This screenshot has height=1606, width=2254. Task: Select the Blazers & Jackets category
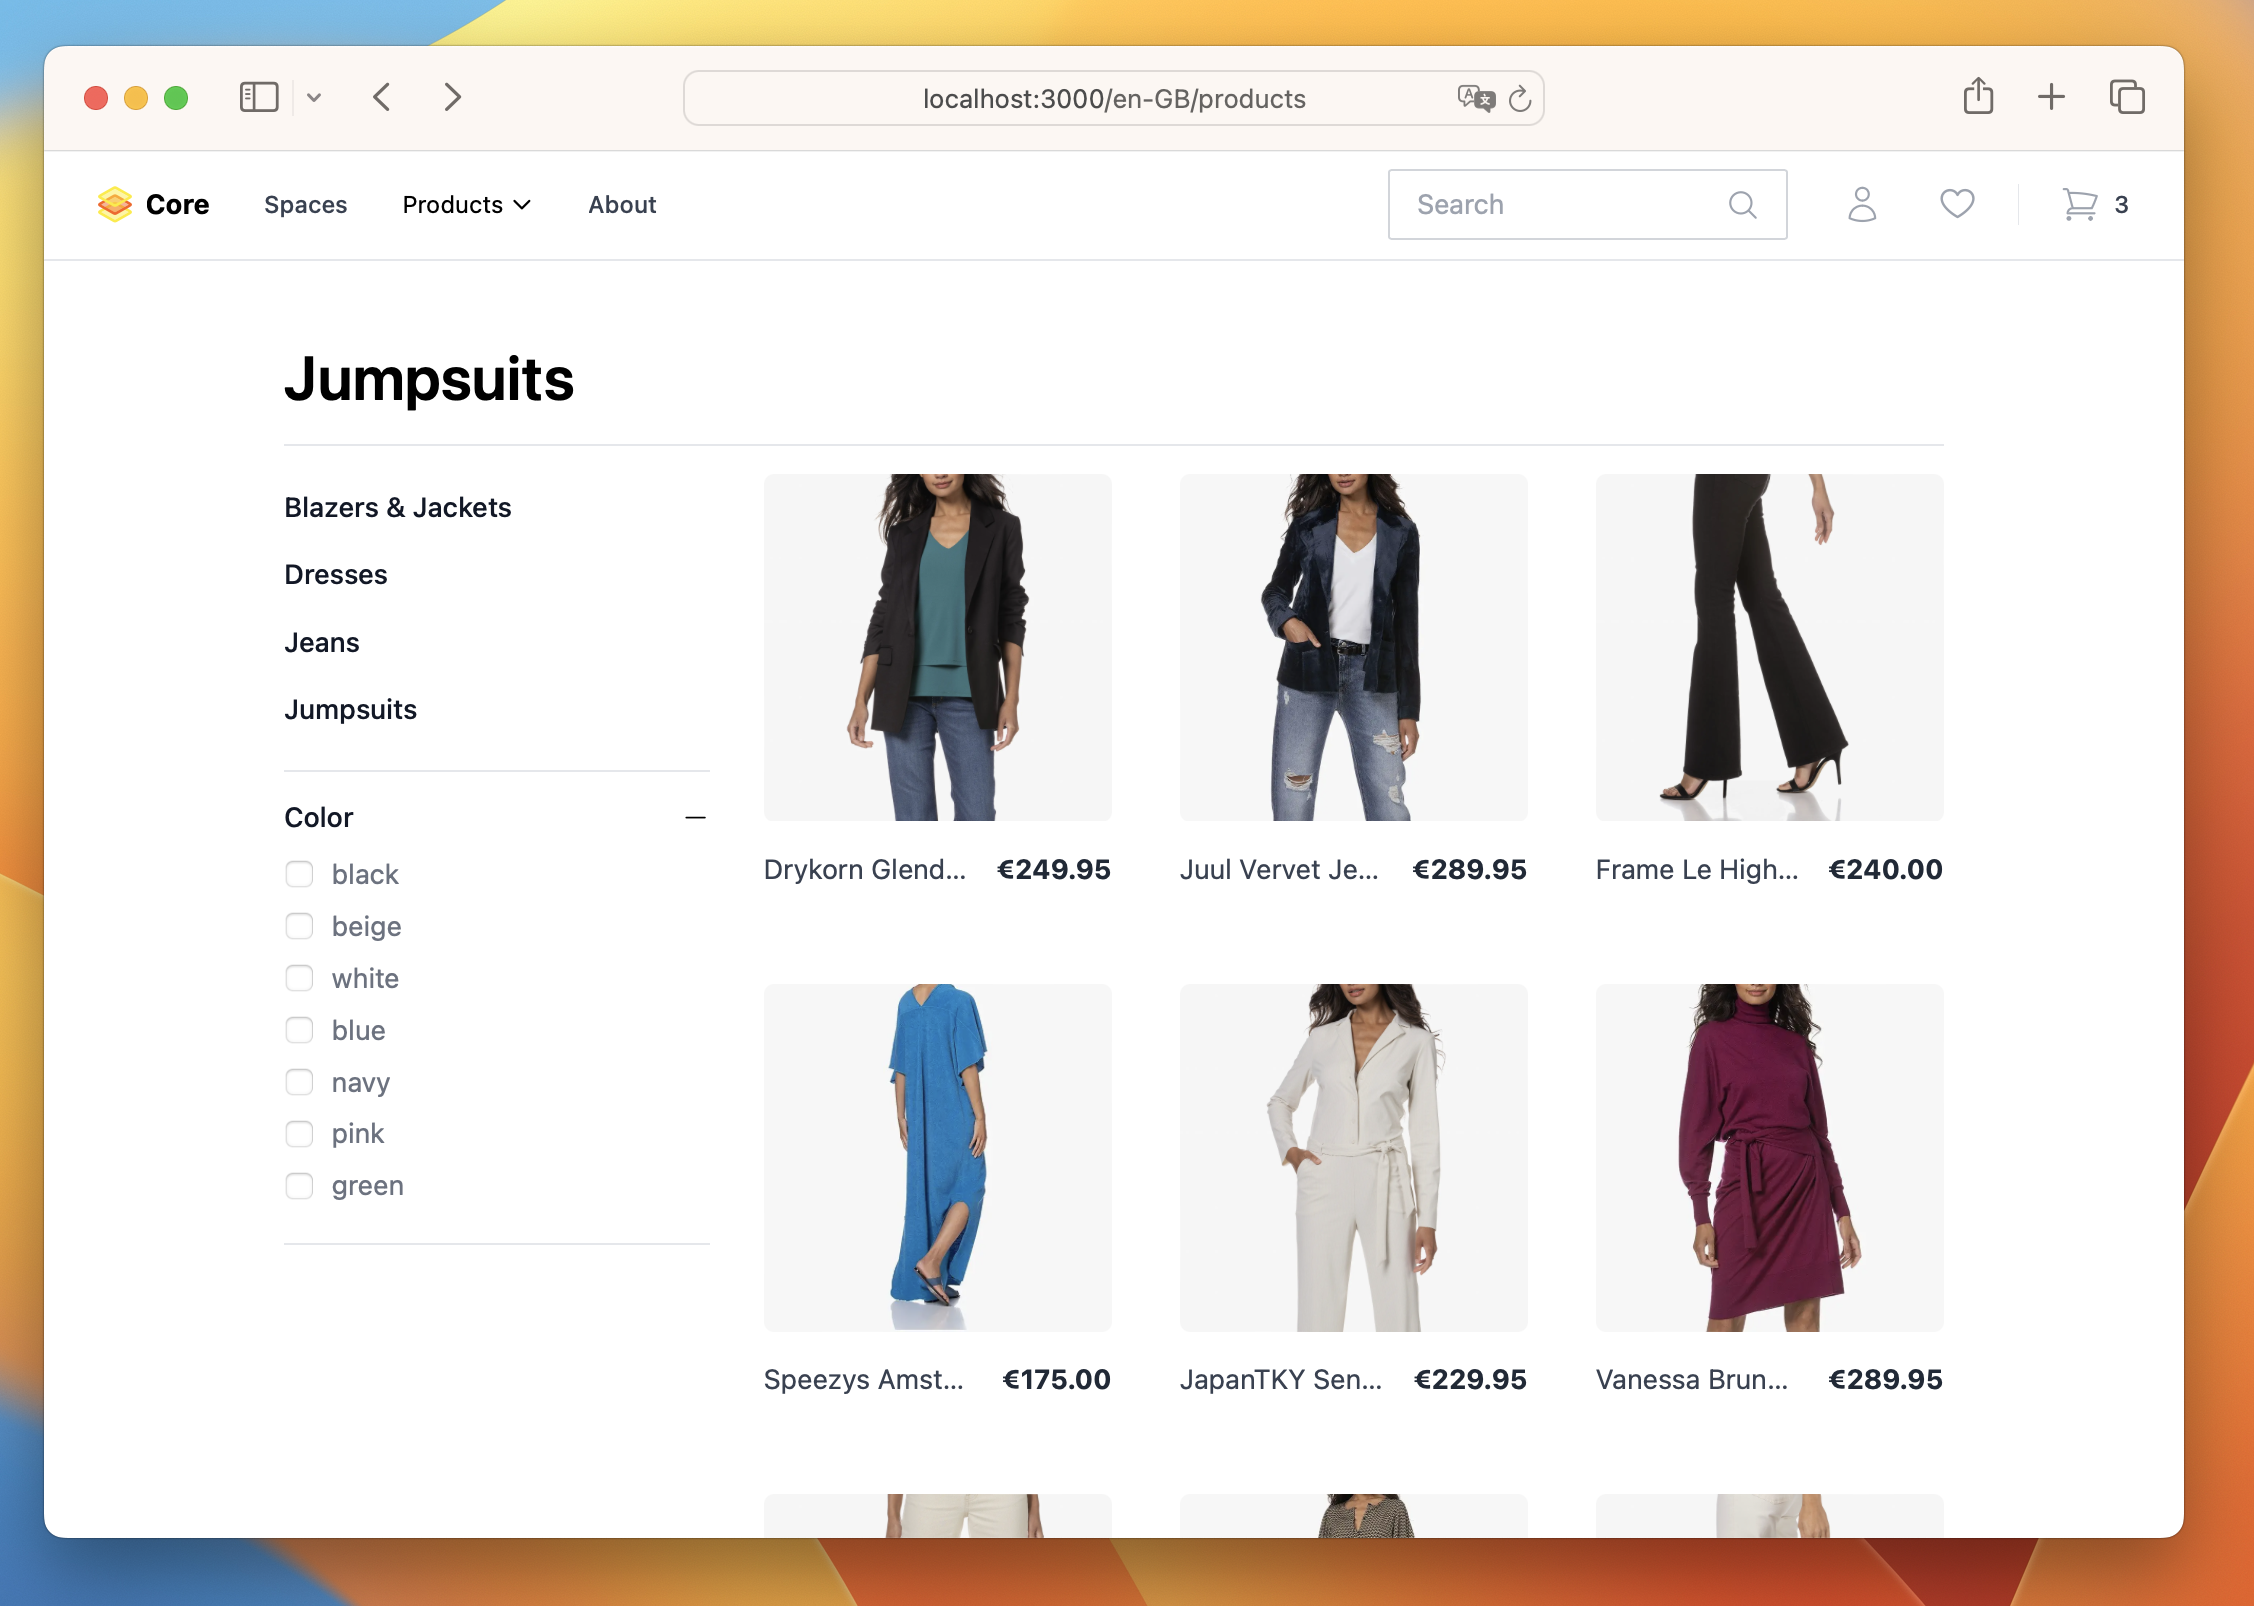click(397, 508)
